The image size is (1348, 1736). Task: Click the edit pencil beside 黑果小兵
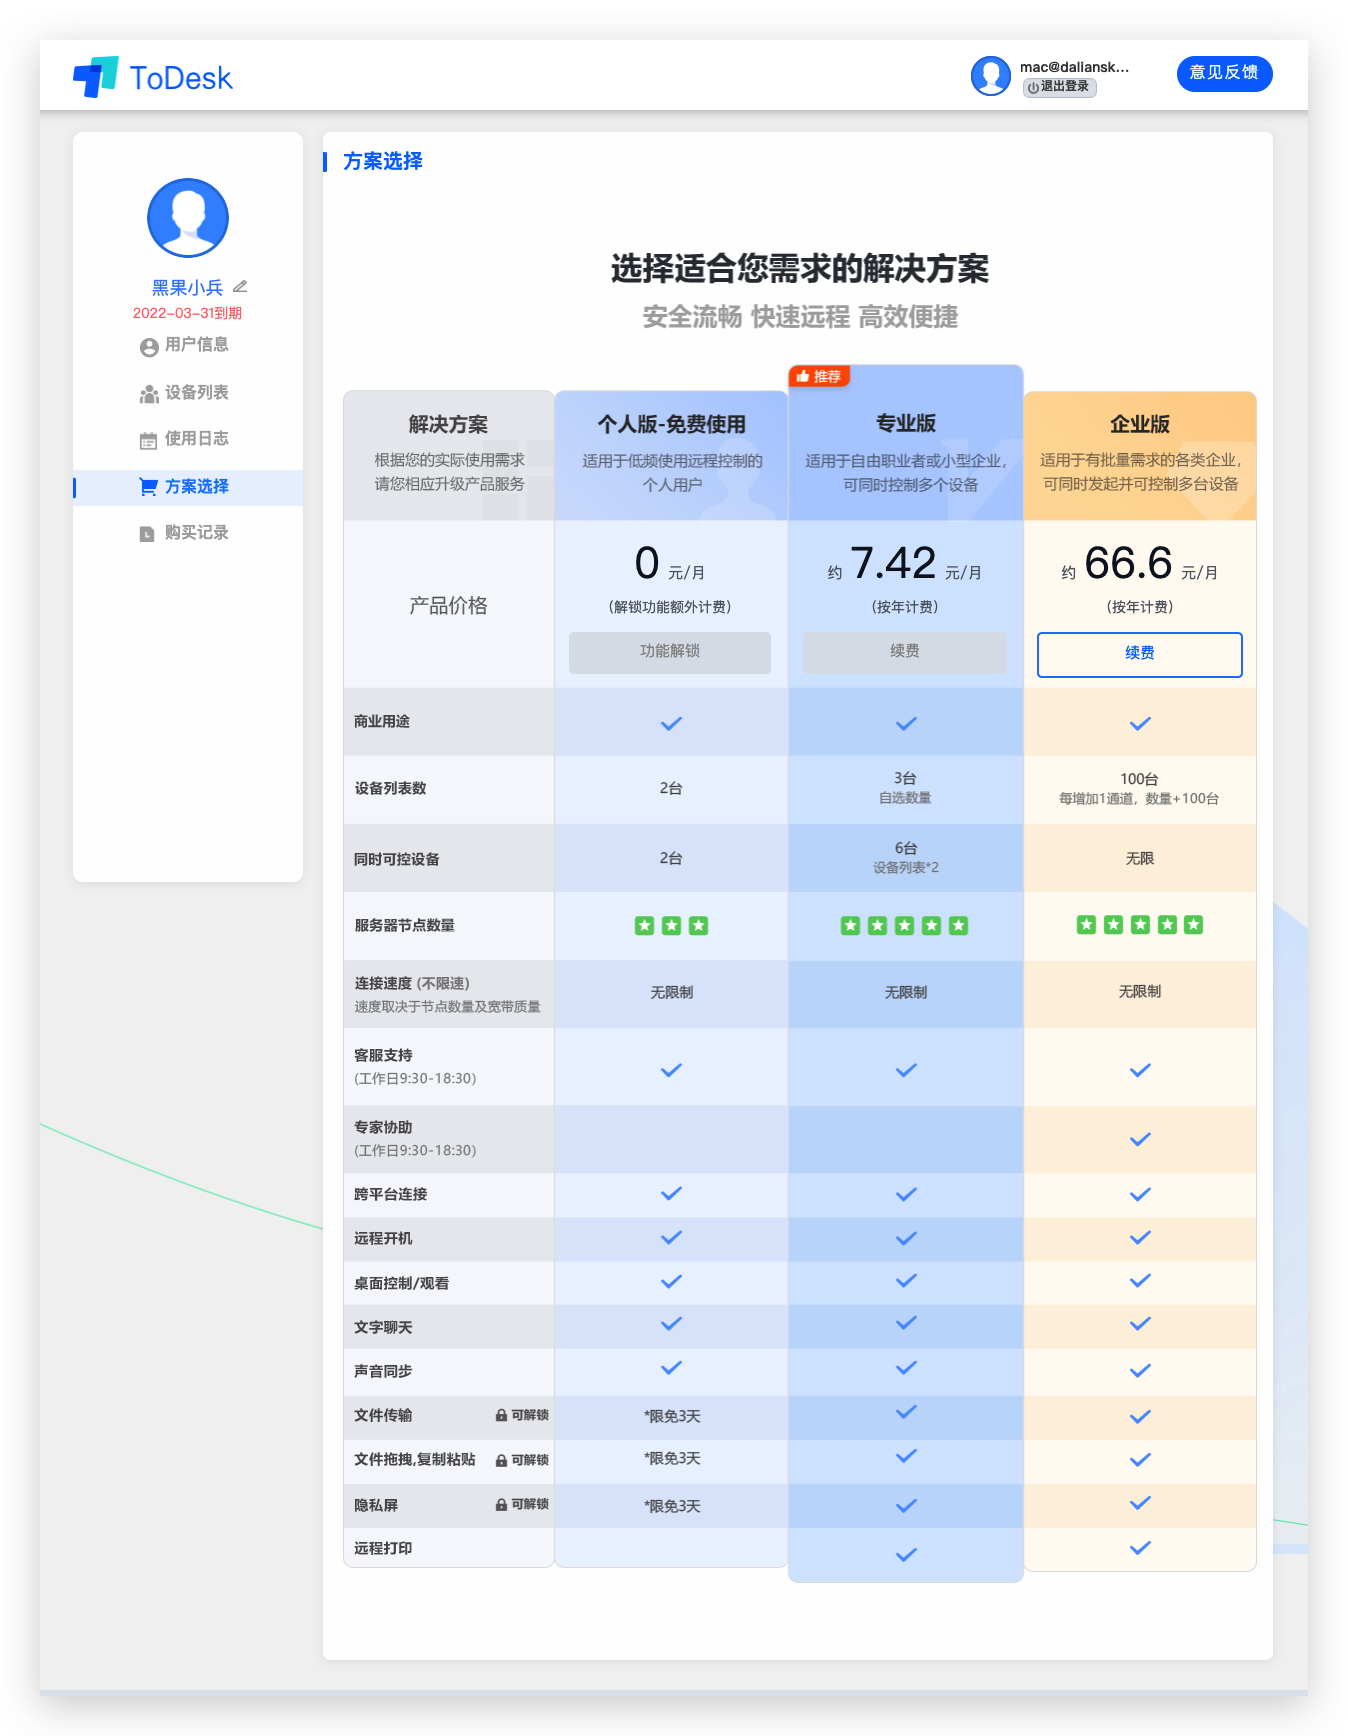[x=240, y=287]
